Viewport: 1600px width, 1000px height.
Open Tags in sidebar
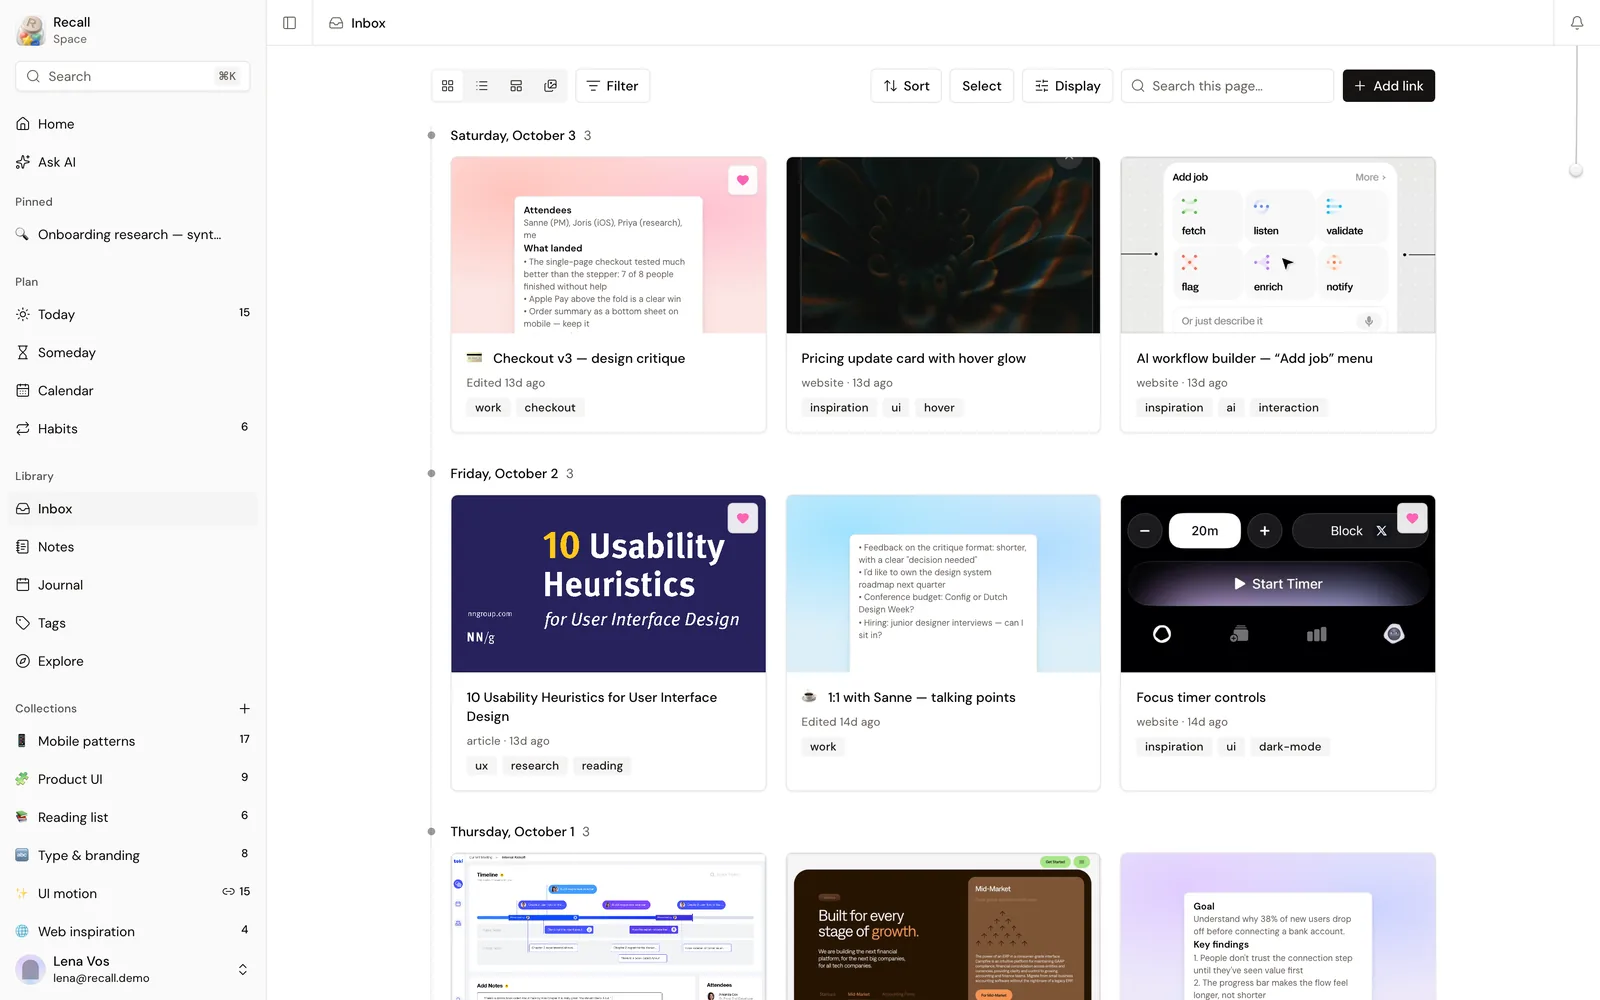click(133, 623)
